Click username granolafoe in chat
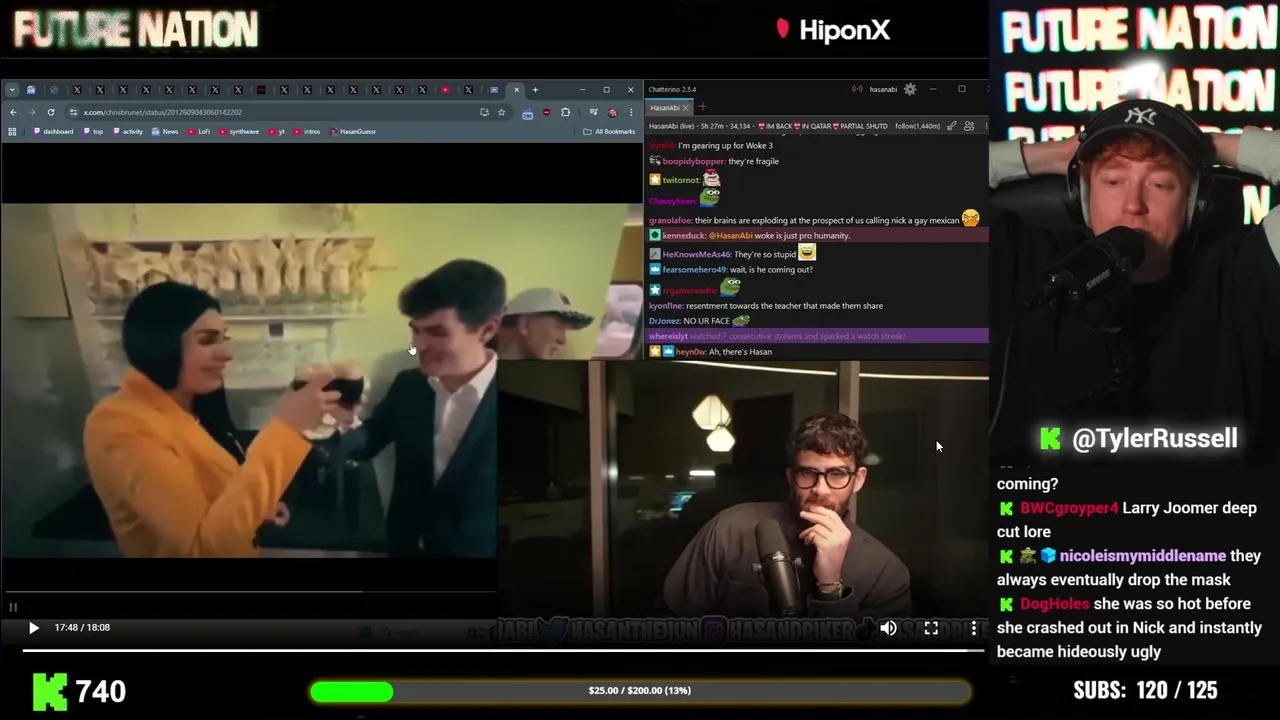 [670, 221]
